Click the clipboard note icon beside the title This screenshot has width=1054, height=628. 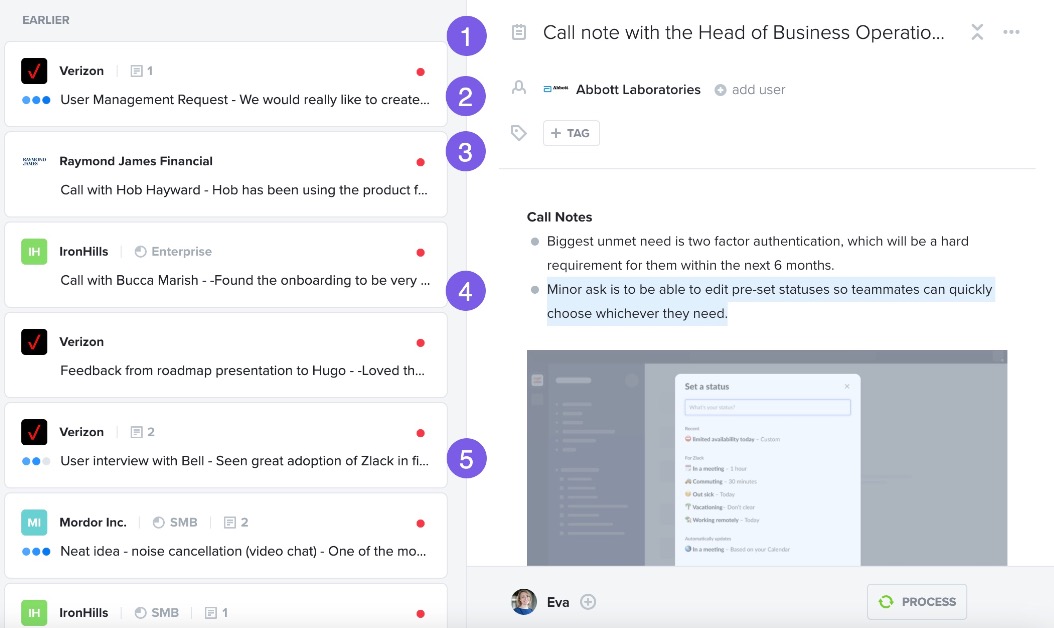518,32
